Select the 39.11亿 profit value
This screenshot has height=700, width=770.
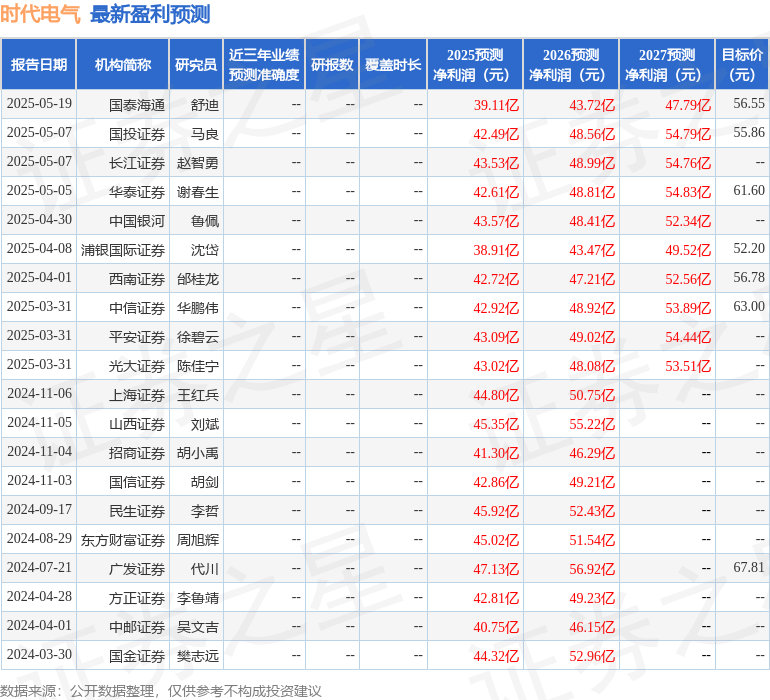(496, 105)
